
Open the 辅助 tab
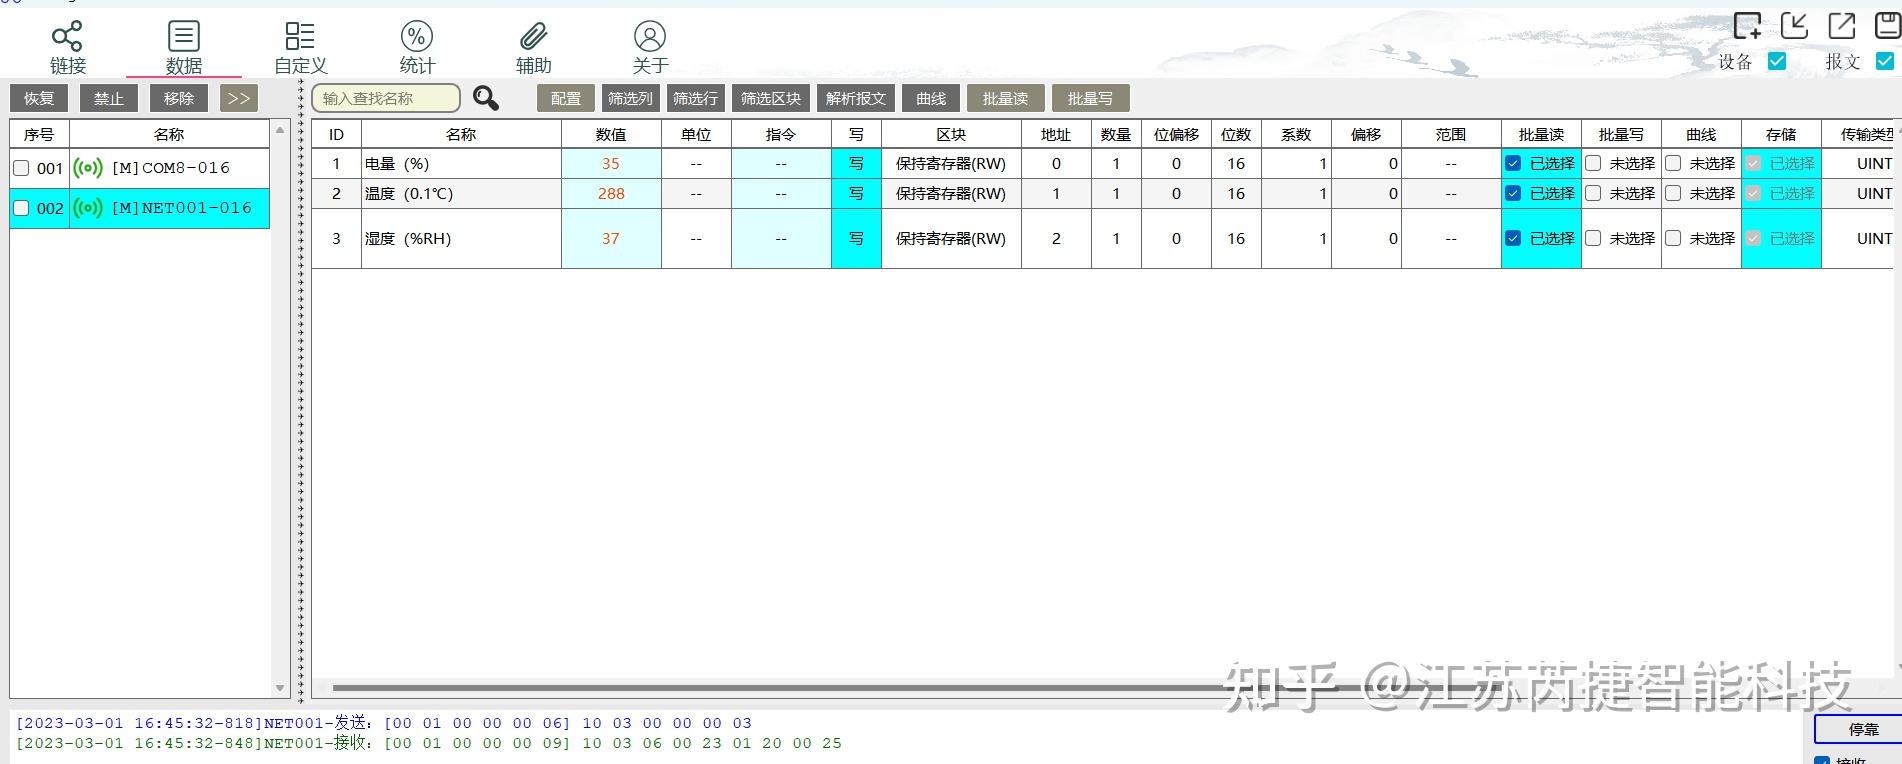click(x=533, y=47)
